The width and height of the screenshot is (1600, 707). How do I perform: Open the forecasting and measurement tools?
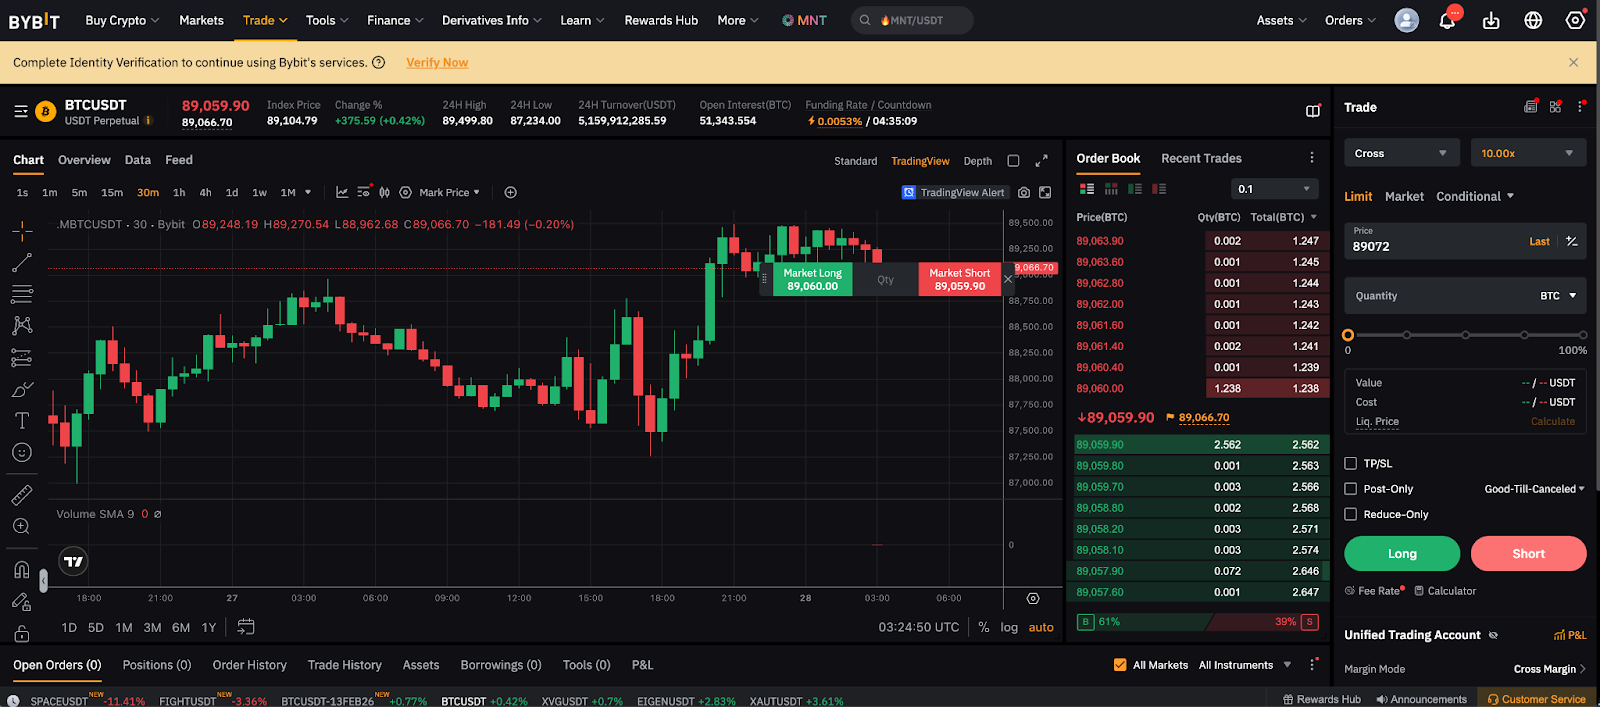[x=22, y=358]
